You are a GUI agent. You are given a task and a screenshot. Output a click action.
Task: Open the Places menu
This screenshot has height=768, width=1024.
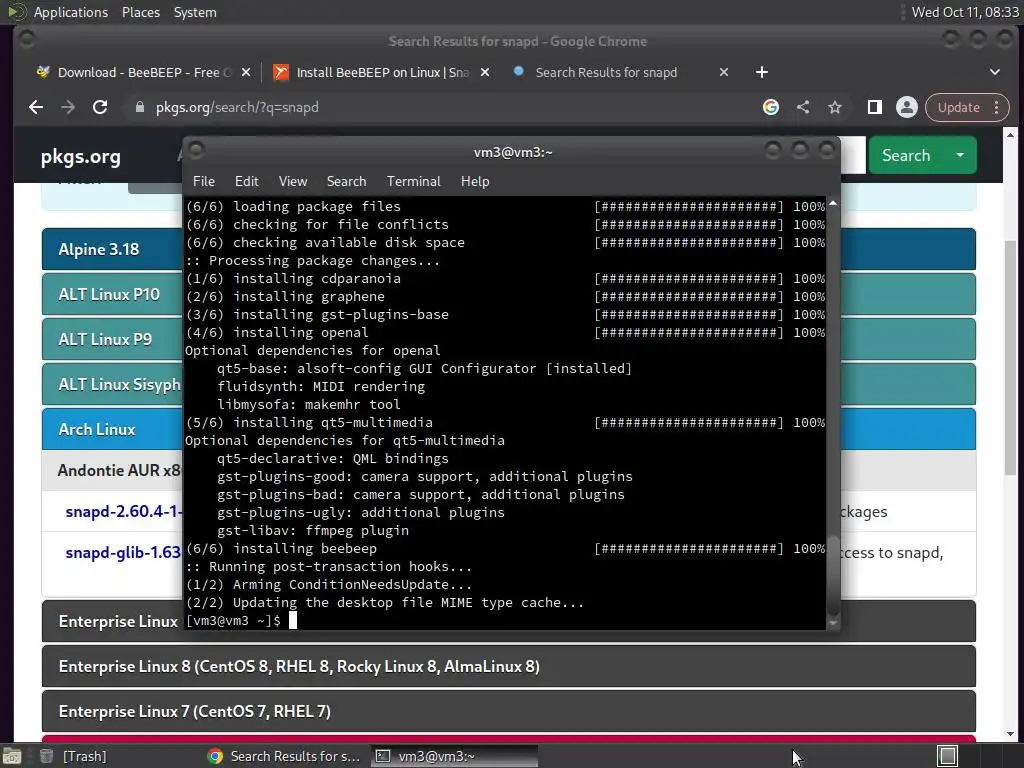pyautogui.click(x=140, y=12)
